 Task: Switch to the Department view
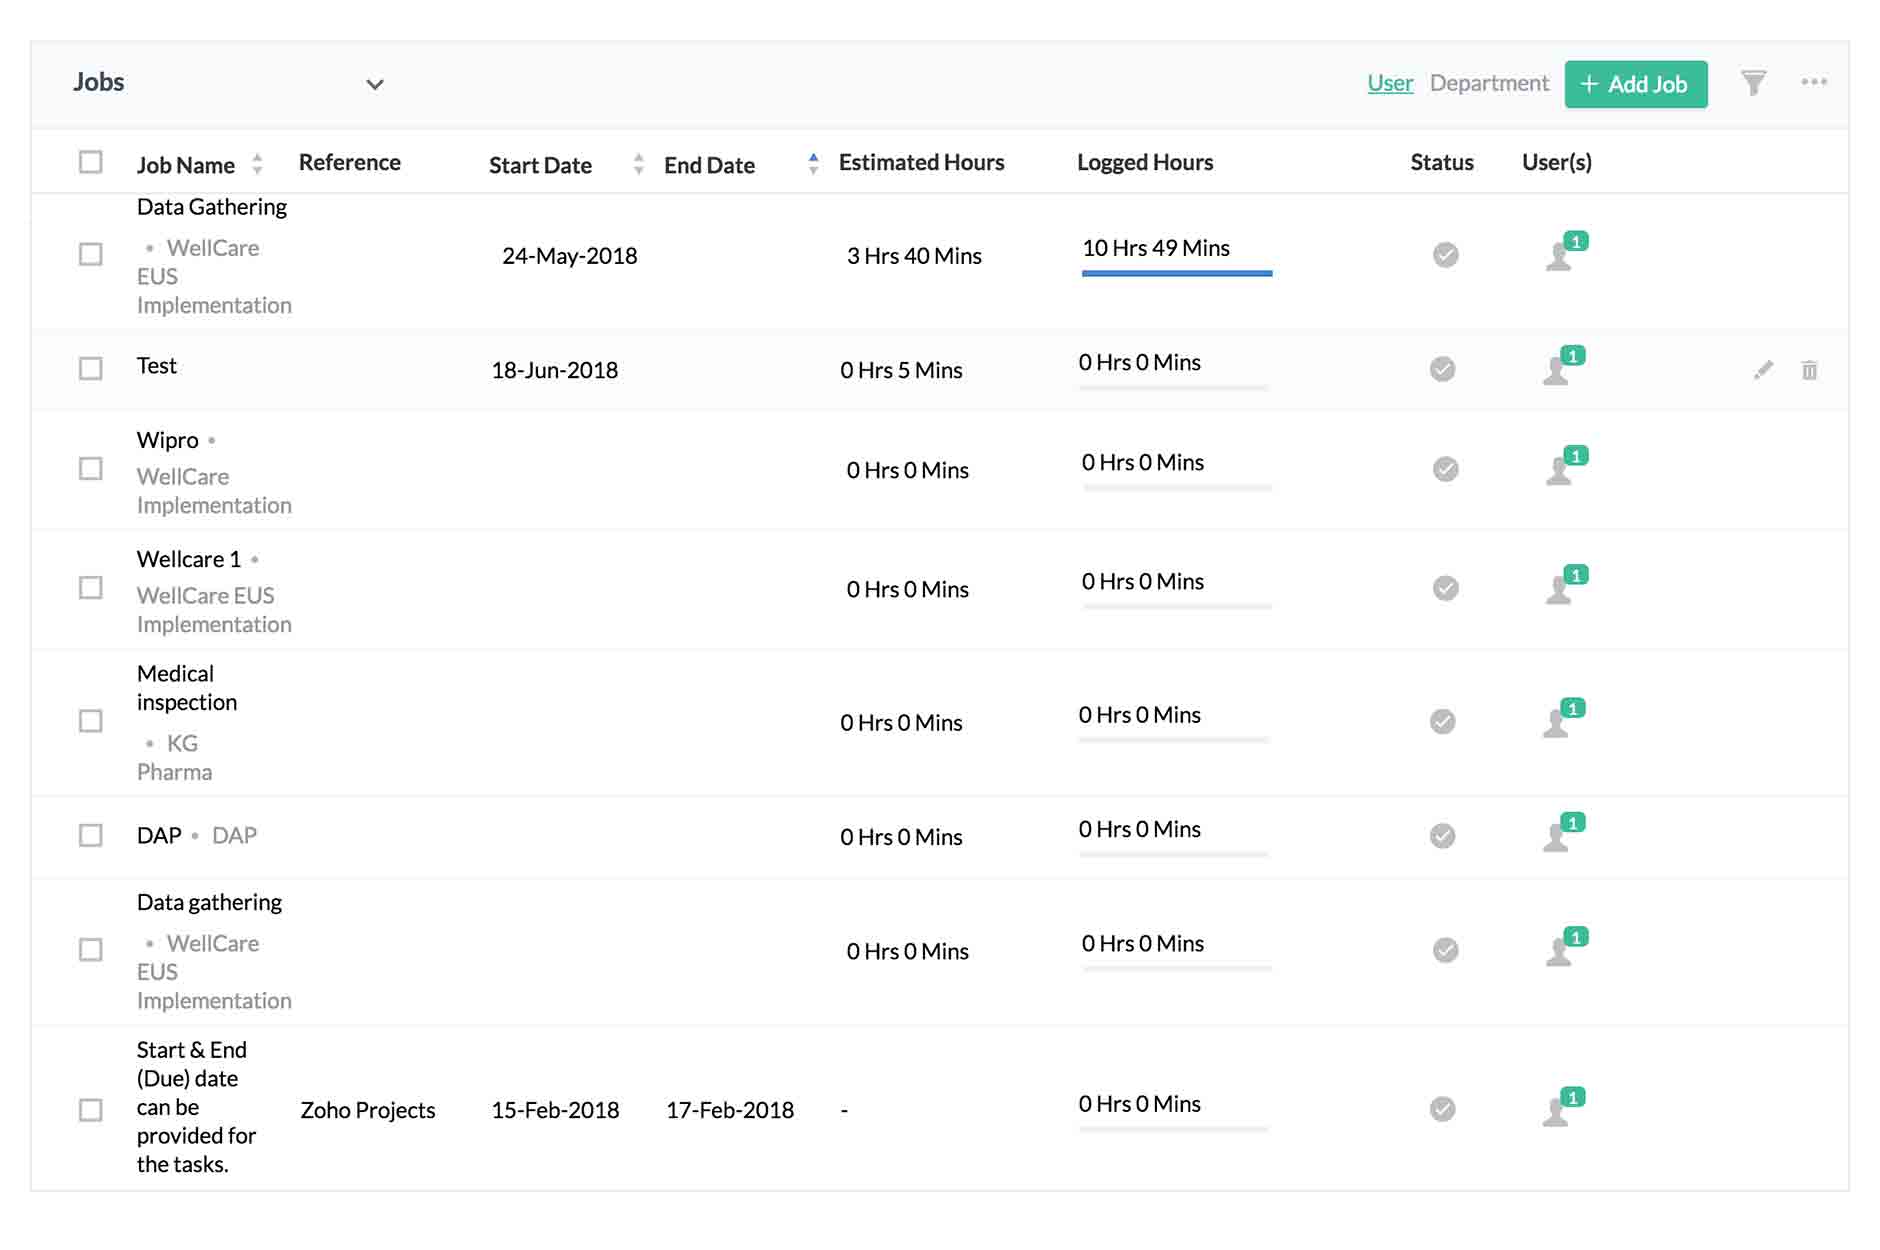[1489, 83]
